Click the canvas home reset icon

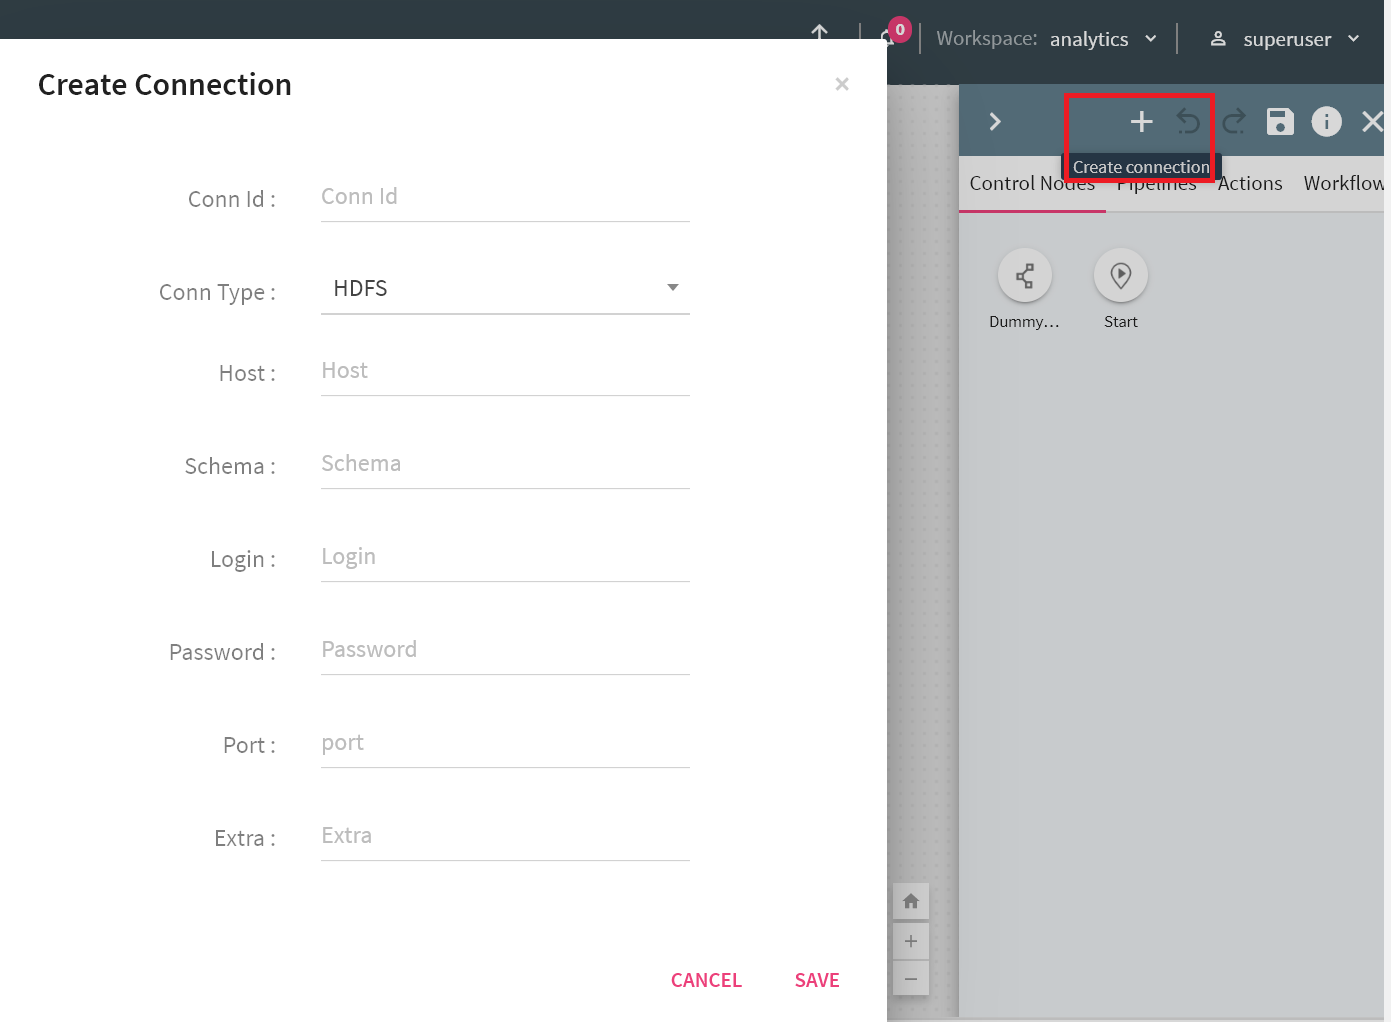(x=911, y=901)
